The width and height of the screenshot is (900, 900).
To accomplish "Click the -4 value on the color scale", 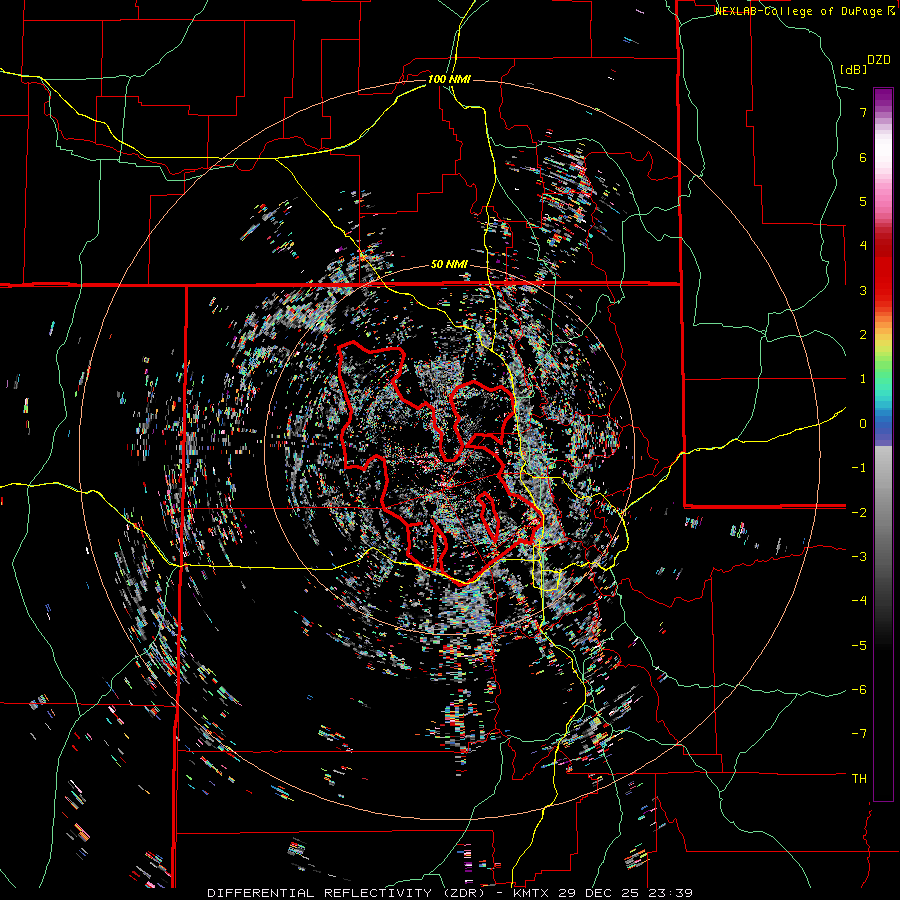I will click(x=859, y=601).
